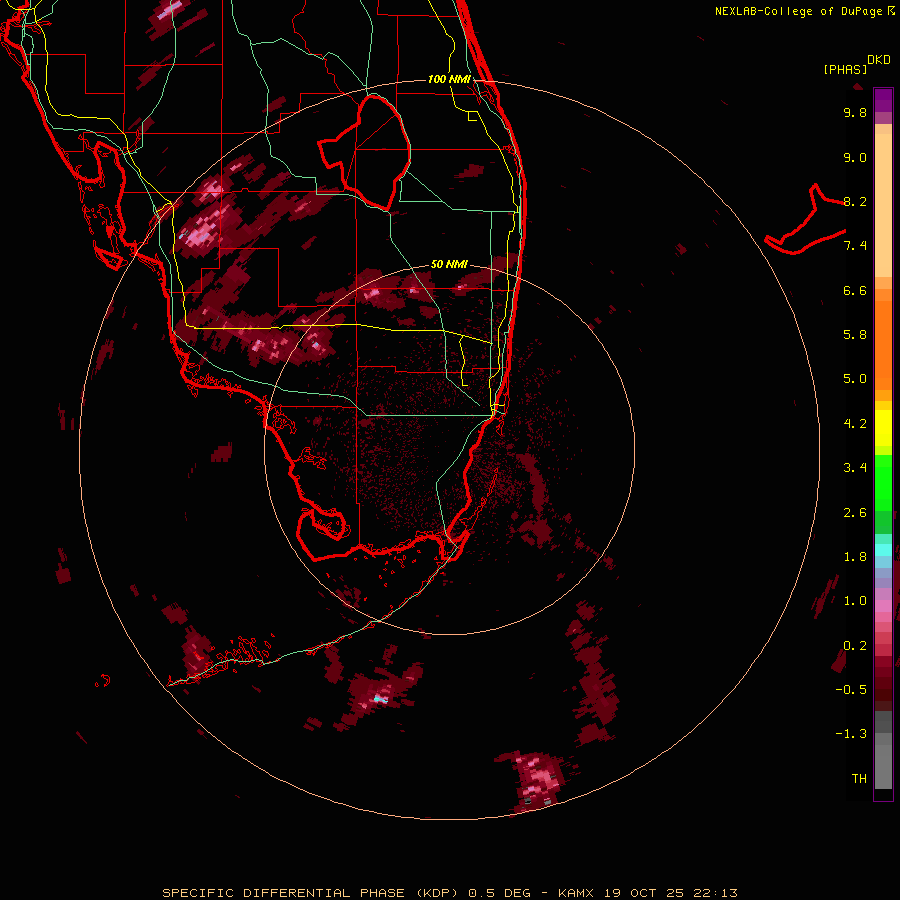
Task: Select the 9.8 value on the color scale
Action: (x=855, y=112)
